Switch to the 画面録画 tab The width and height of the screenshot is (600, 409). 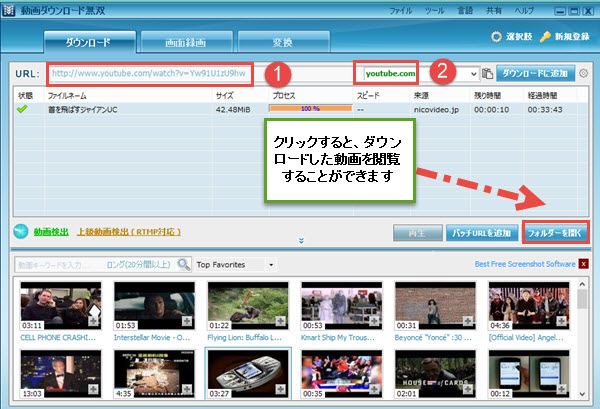[x=186, y=42]
